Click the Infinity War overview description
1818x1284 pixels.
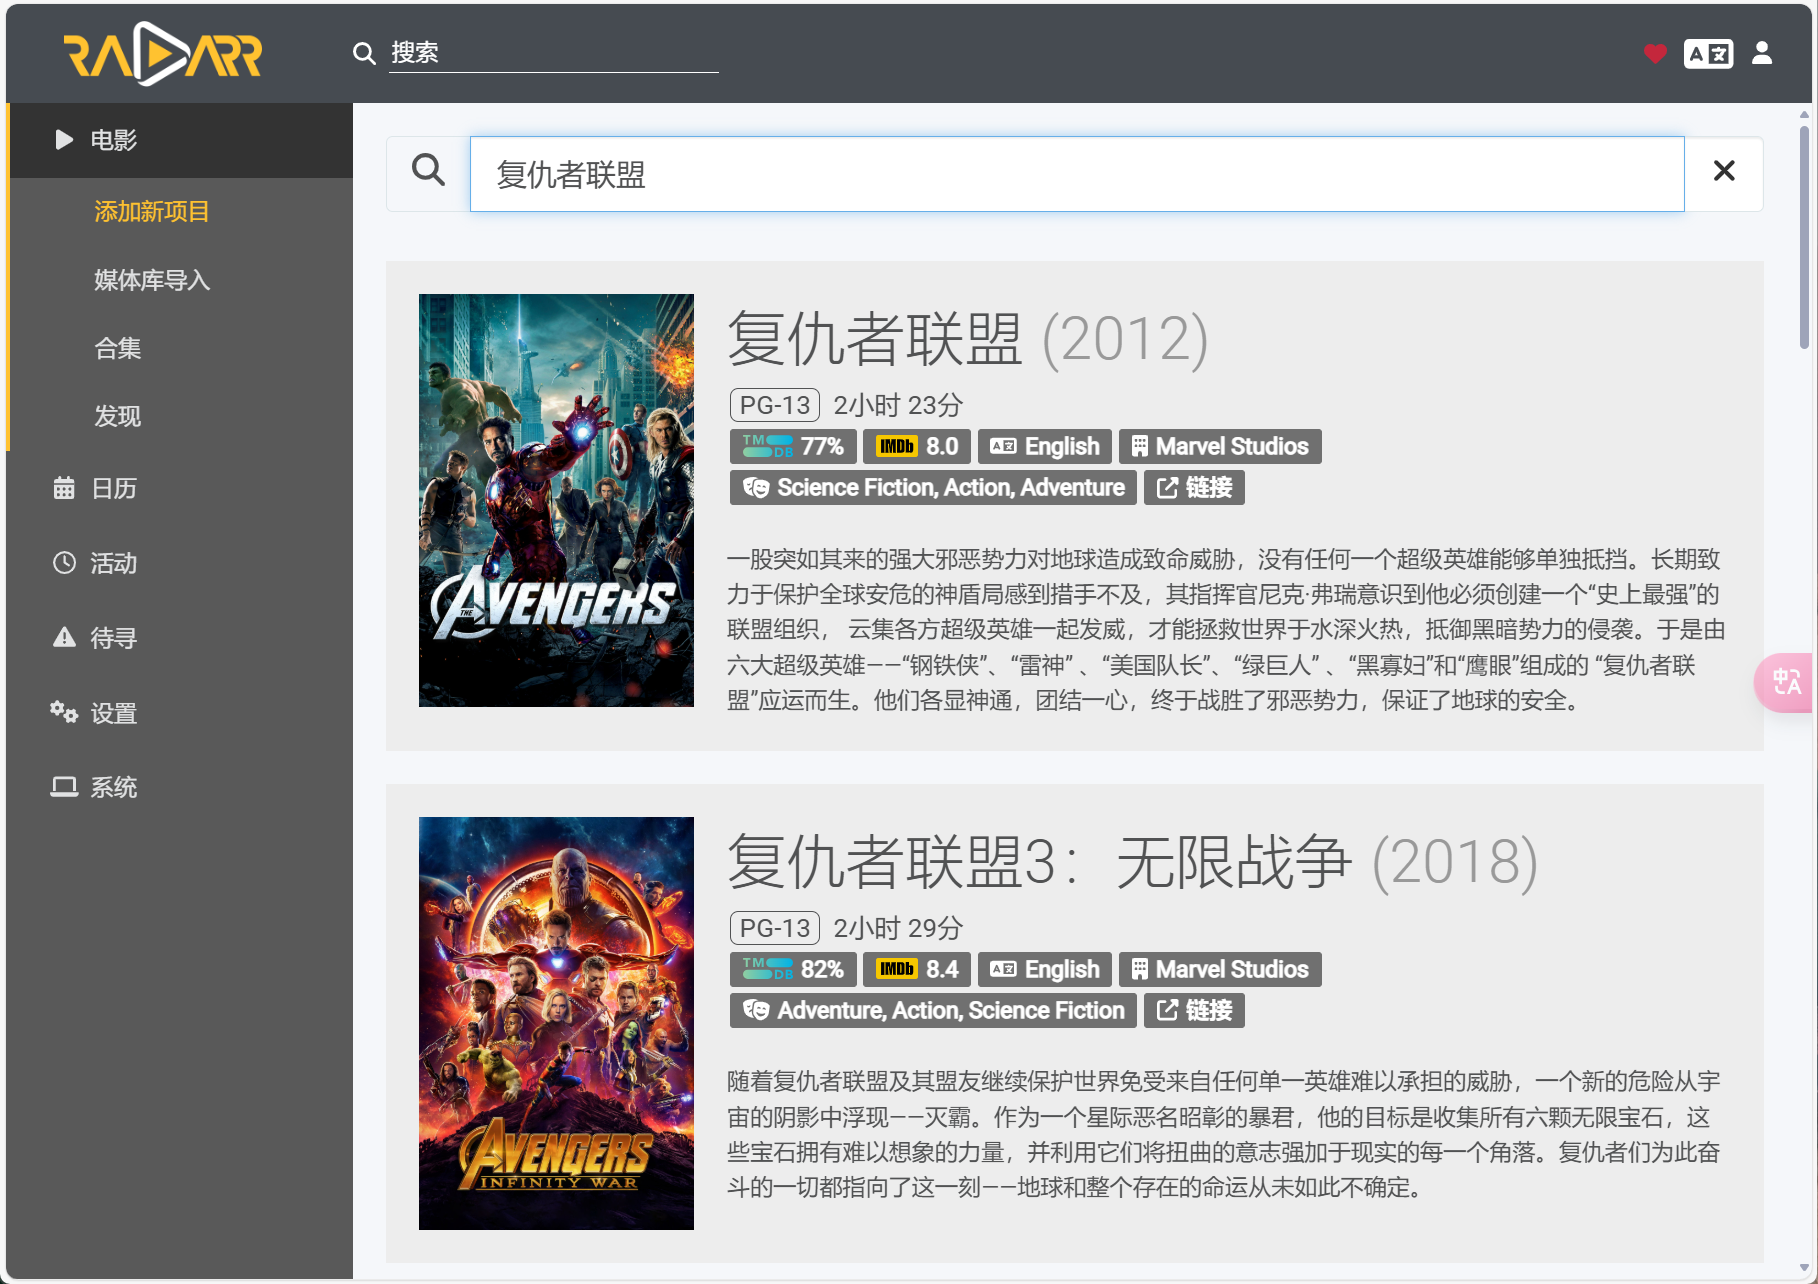(x=1224, y=1134)
